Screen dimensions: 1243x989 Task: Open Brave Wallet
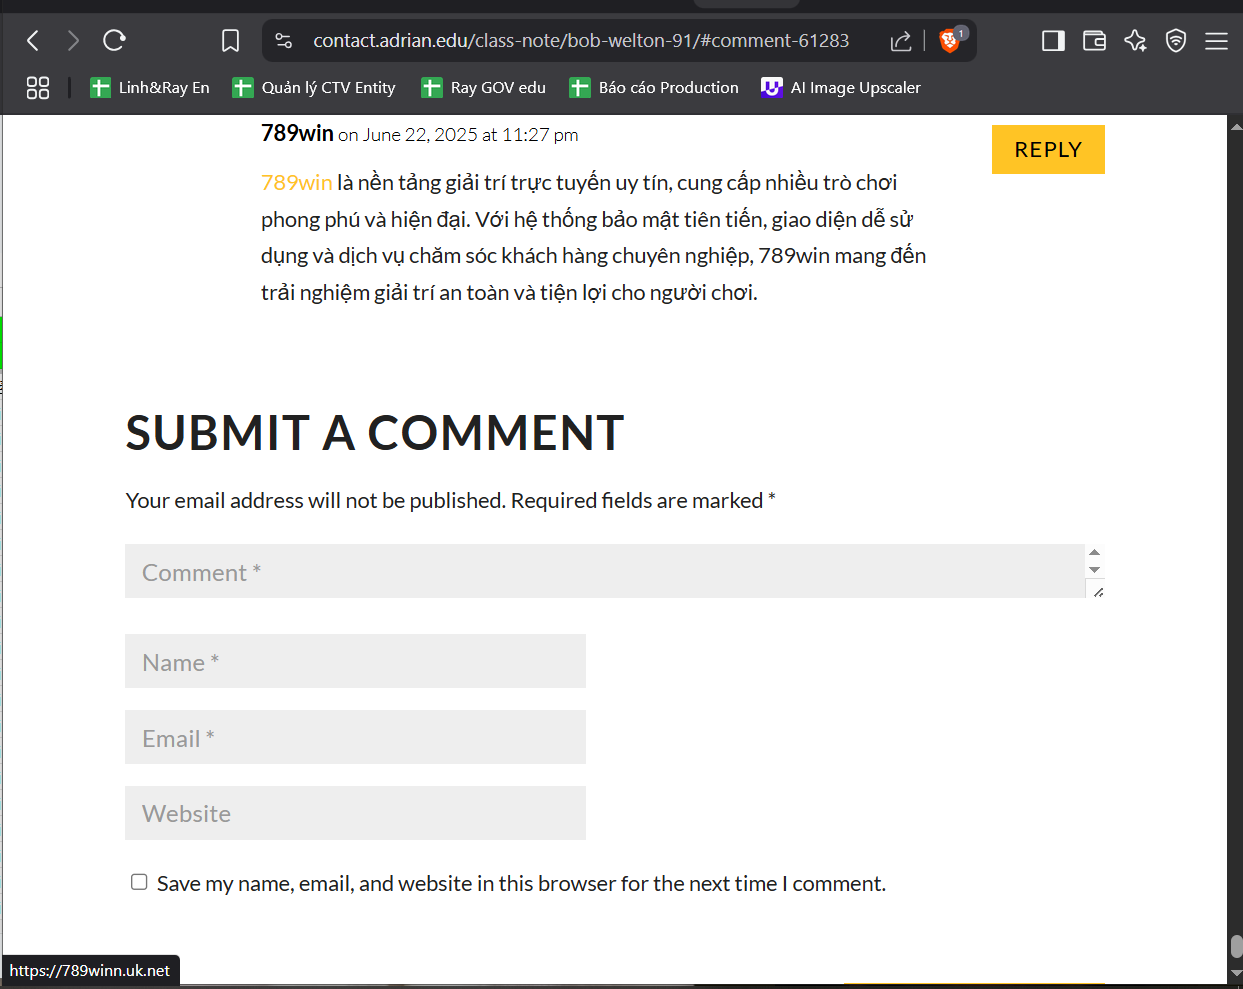click(1094, 40)
